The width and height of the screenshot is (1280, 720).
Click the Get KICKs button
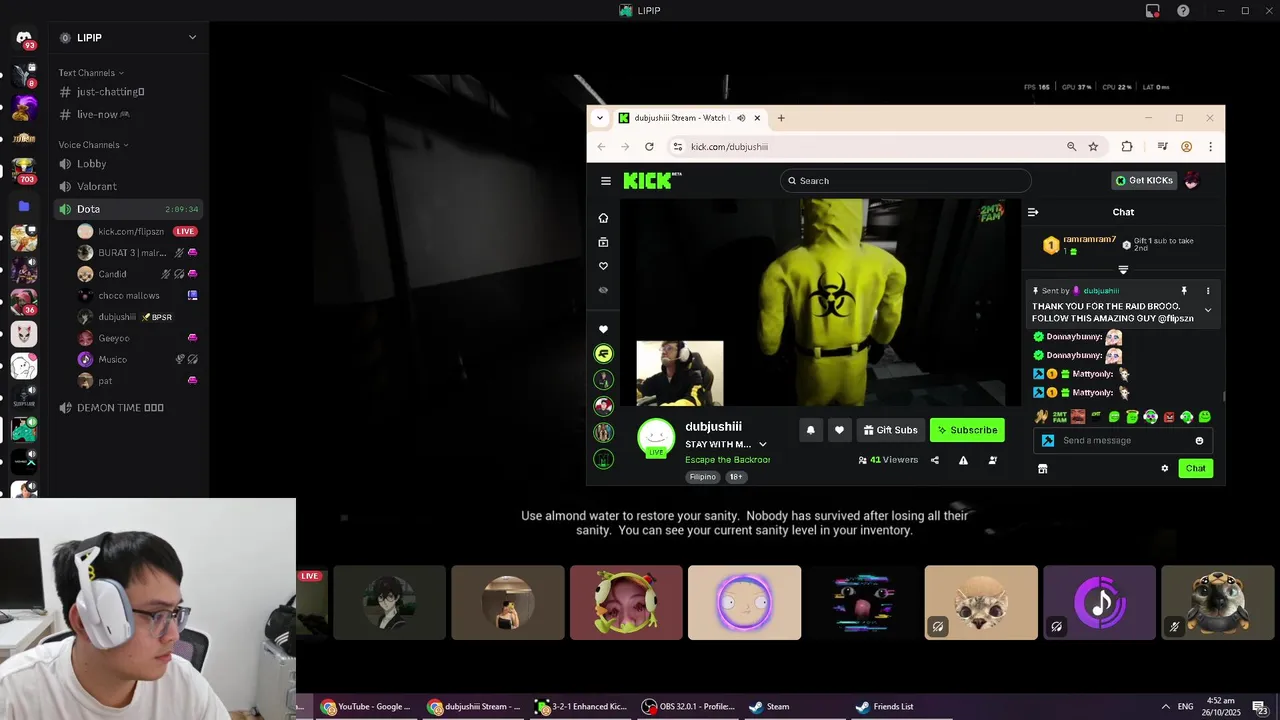click(x=1144, y=180)
